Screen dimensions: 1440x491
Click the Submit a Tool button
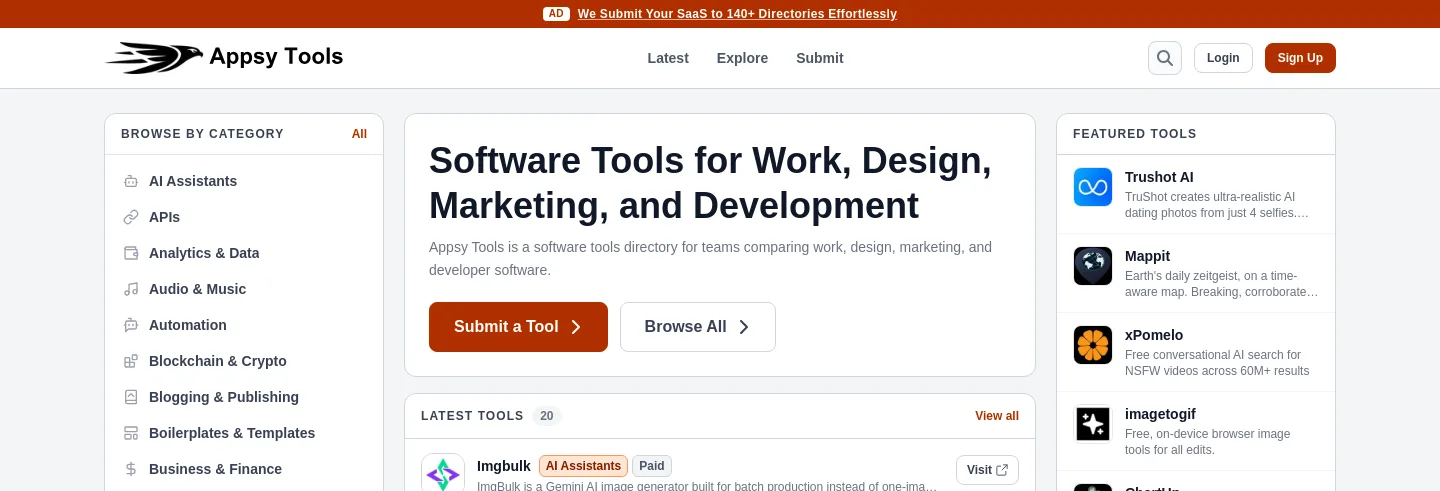pyautogui.click(x=518, y=327)
